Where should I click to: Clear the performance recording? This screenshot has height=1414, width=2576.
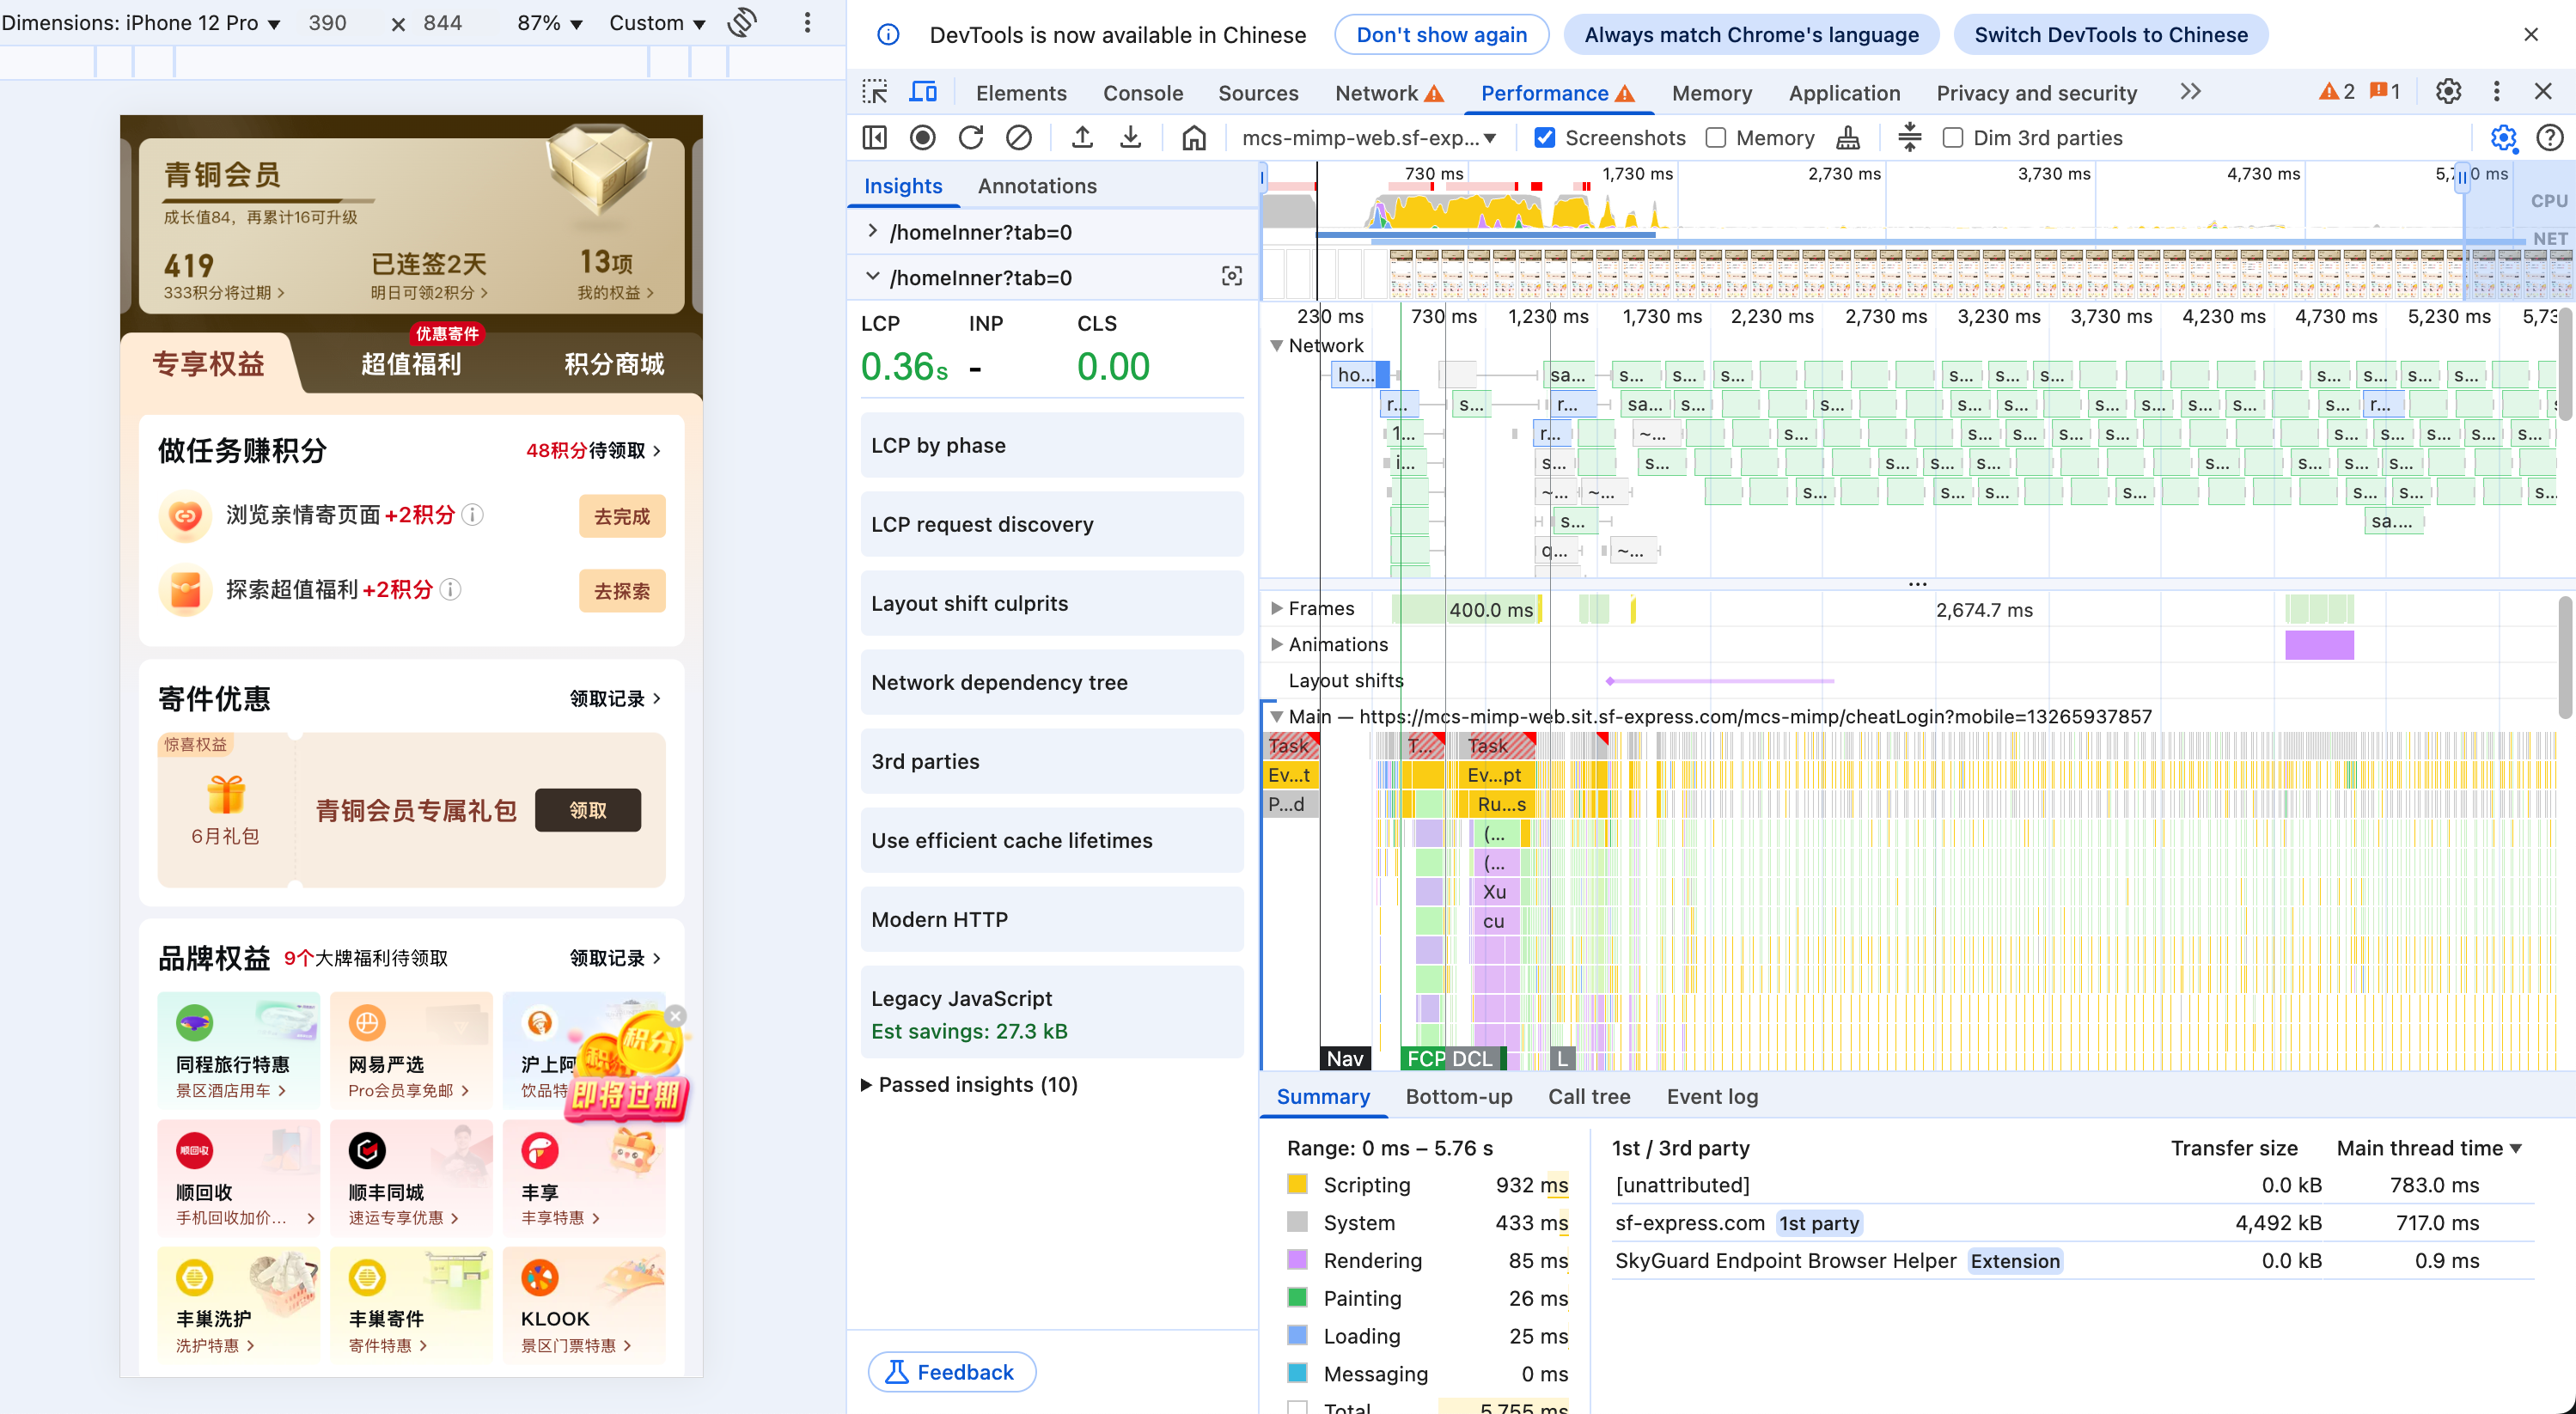click(x=1018, y=137)
